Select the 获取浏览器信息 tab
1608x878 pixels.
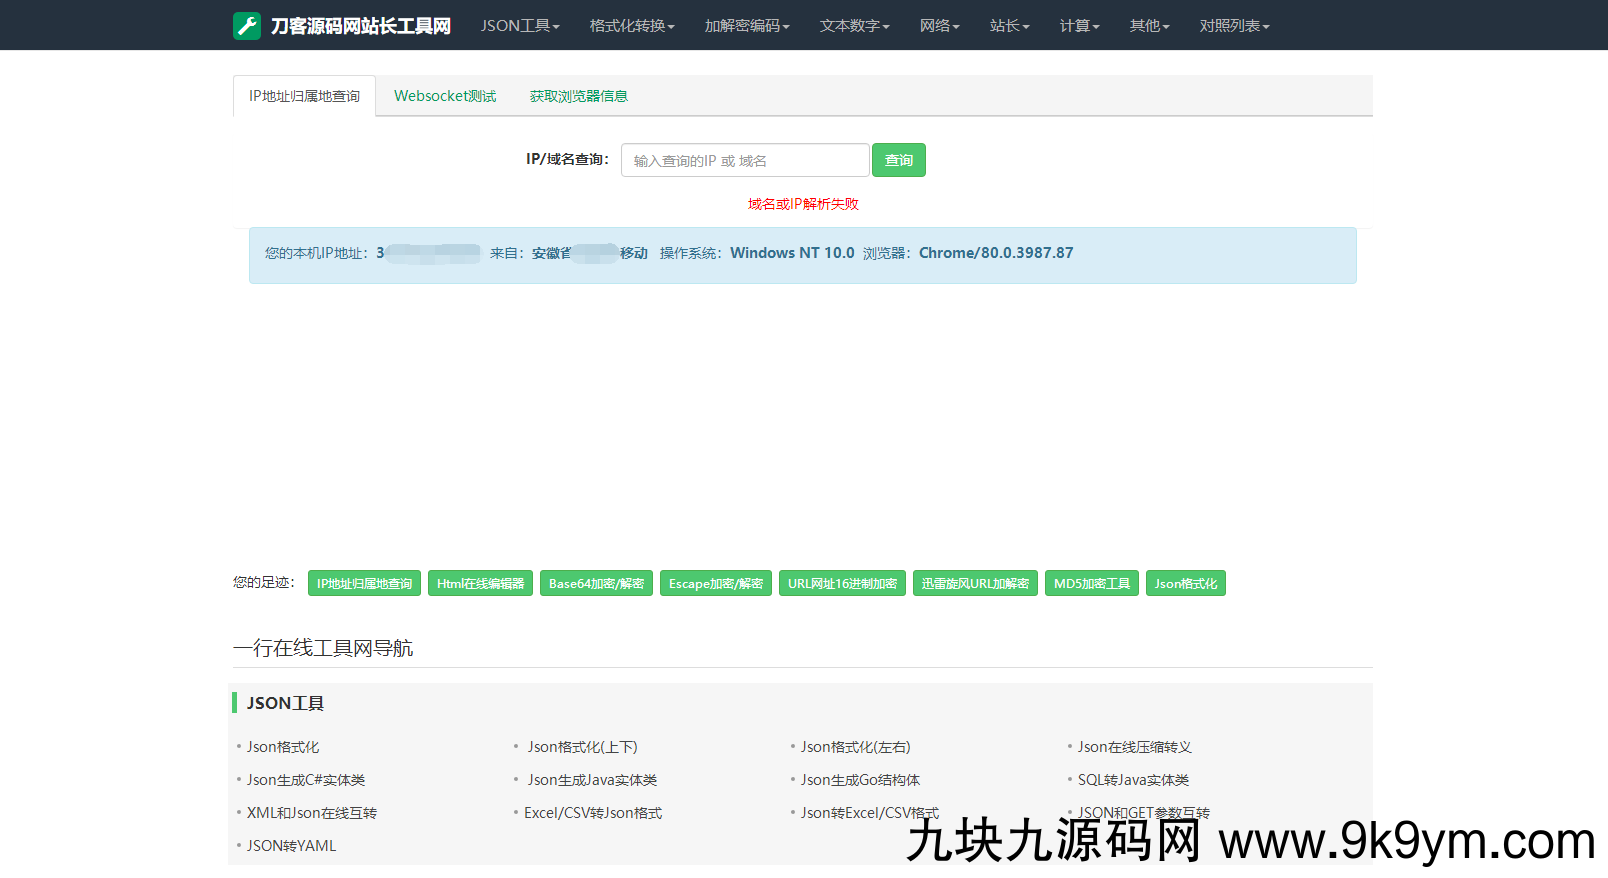(x=578, y=96)
